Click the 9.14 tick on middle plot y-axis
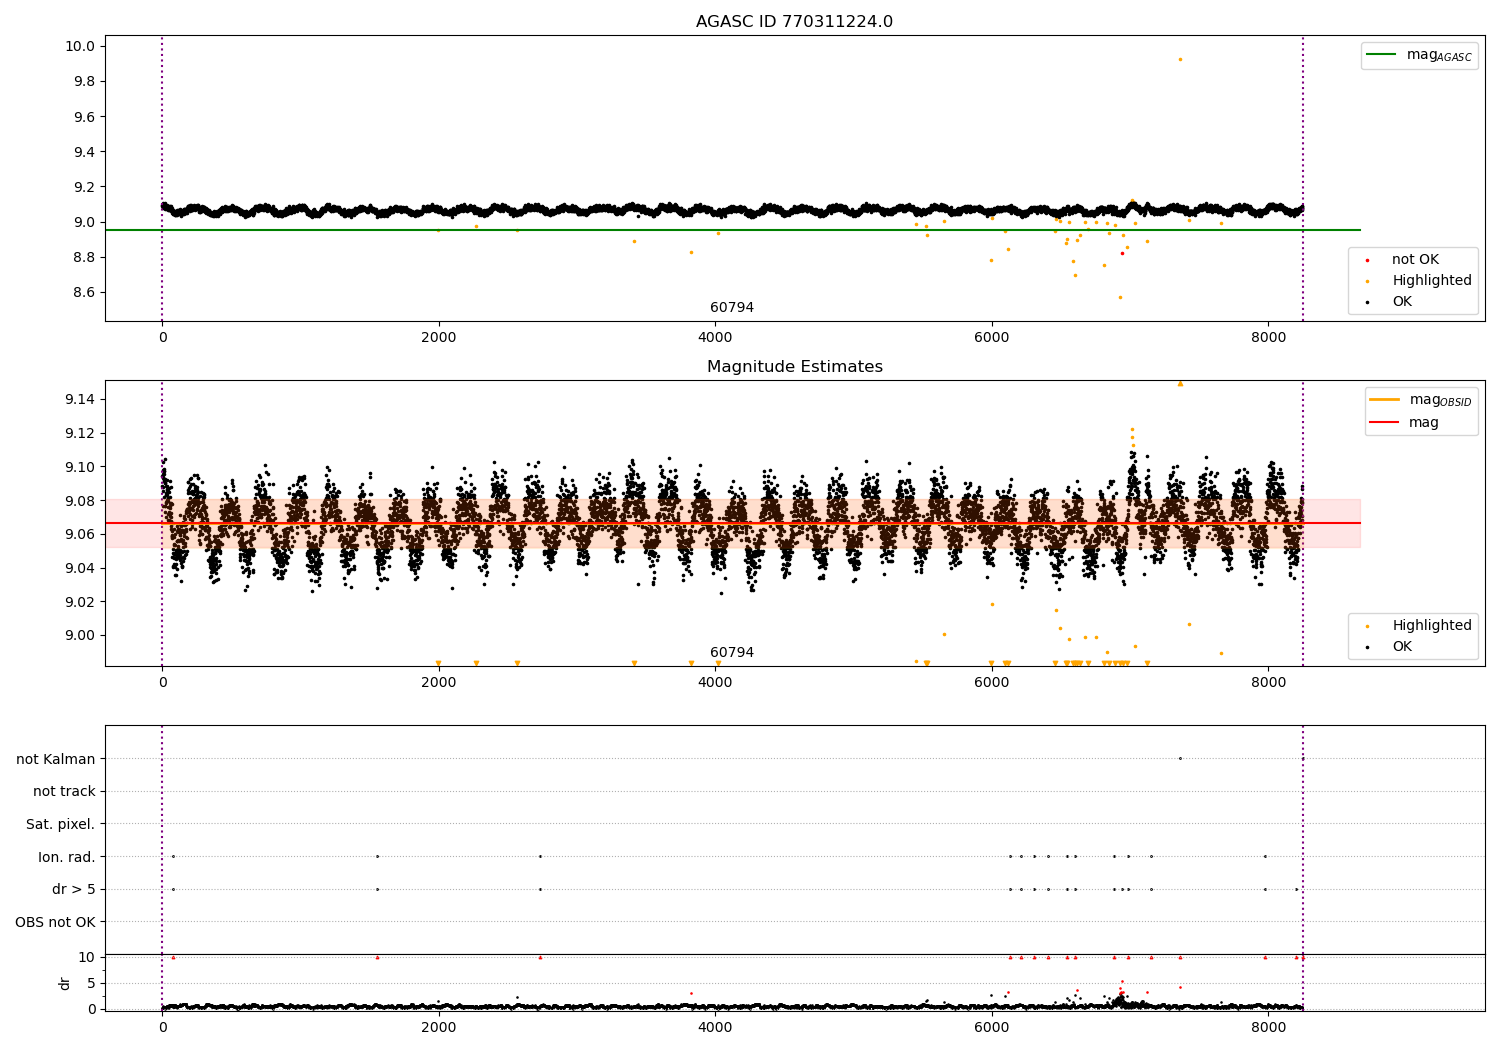The image size is (1500, 1050). 81,400
